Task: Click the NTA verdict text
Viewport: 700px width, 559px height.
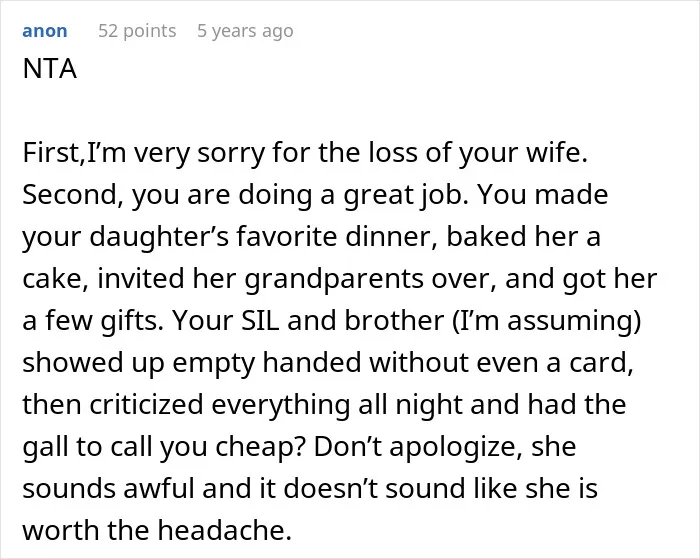Action: pos(50,69)
